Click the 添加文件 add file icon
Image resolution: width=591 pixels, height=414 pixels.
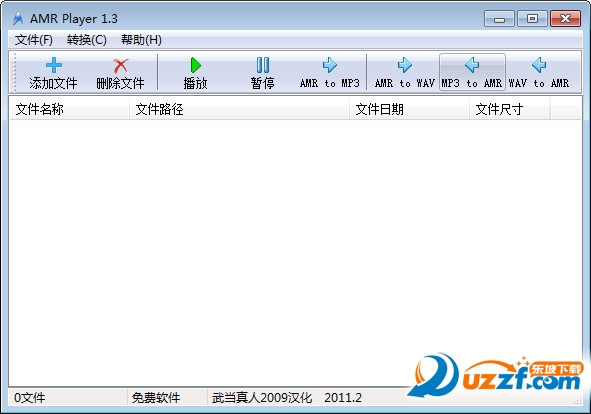[54, 65]
